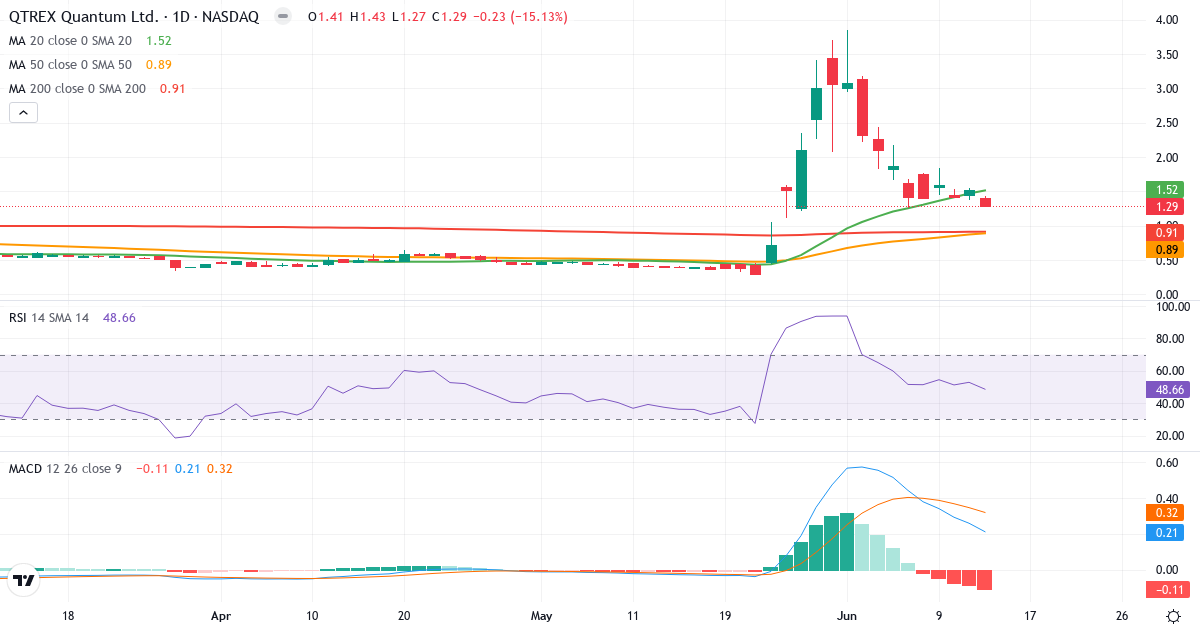Collapse the indicator legend chevron
This screenshot has width=1200, height=630.
23,113
